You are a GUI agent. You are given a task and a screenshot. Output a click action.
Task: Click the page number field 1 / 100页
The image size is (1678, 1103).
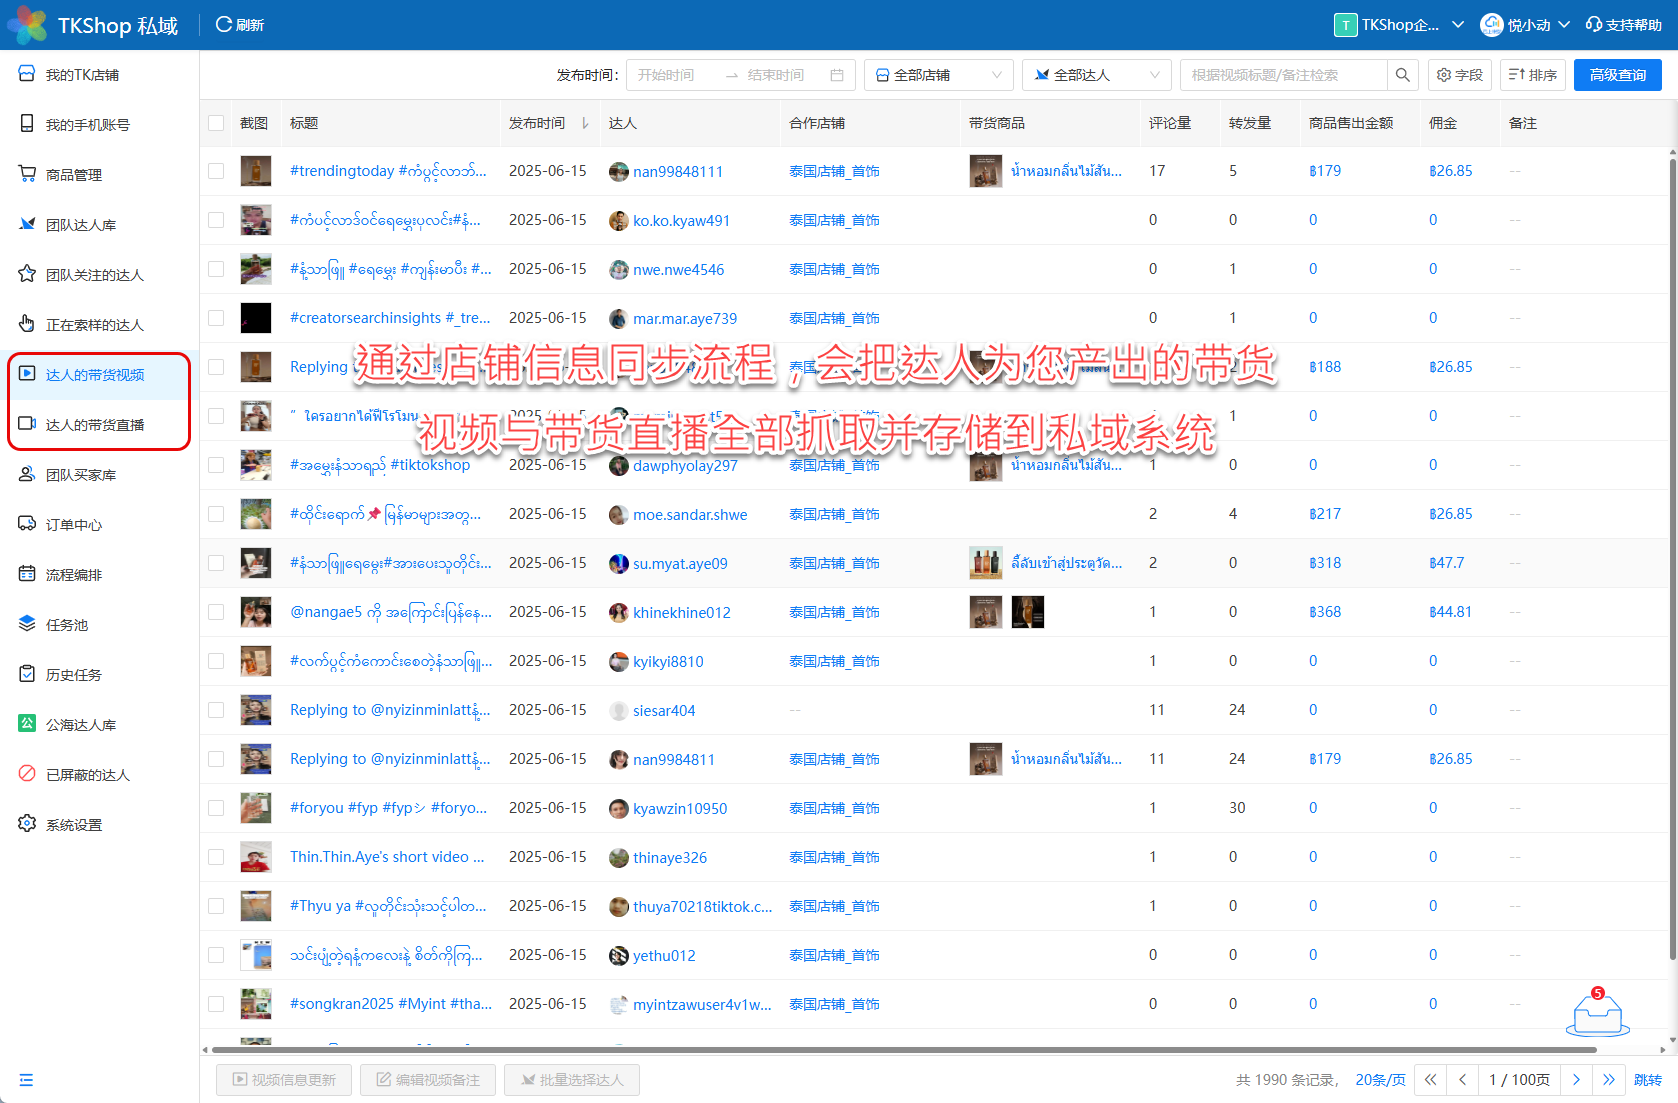click(x=1519, y=1080)
